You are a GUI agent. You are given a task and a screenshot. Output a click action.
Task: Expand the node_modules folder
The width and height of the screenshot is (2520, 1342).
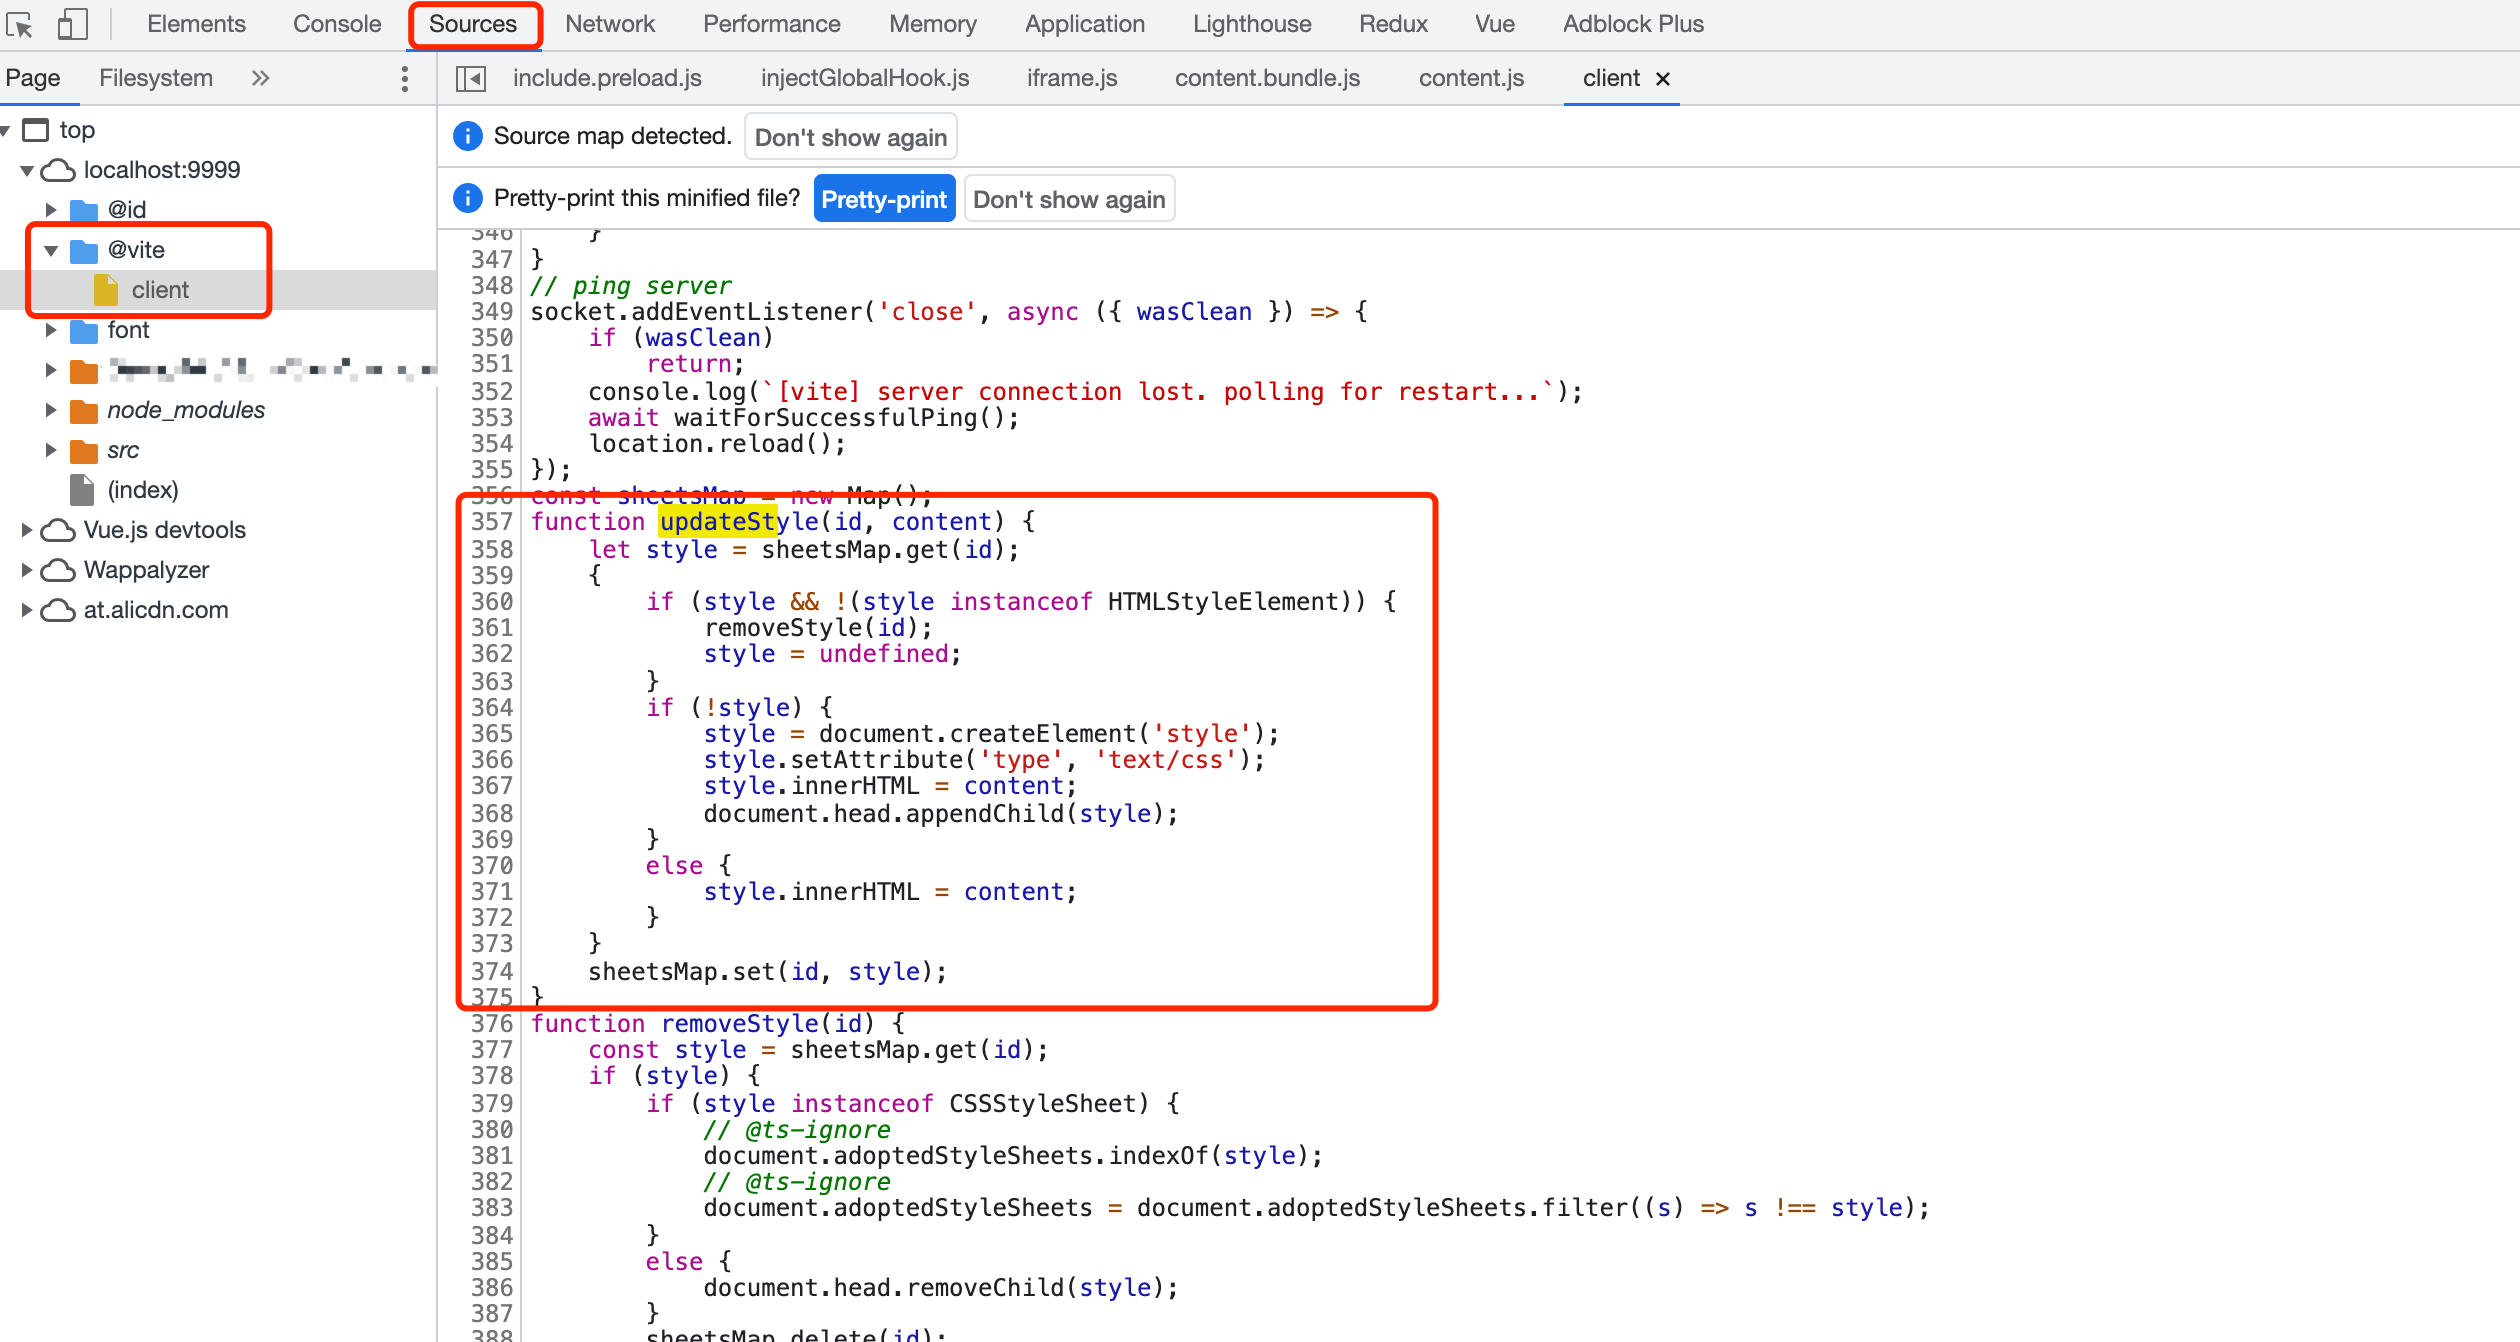[x=52, y=409]
